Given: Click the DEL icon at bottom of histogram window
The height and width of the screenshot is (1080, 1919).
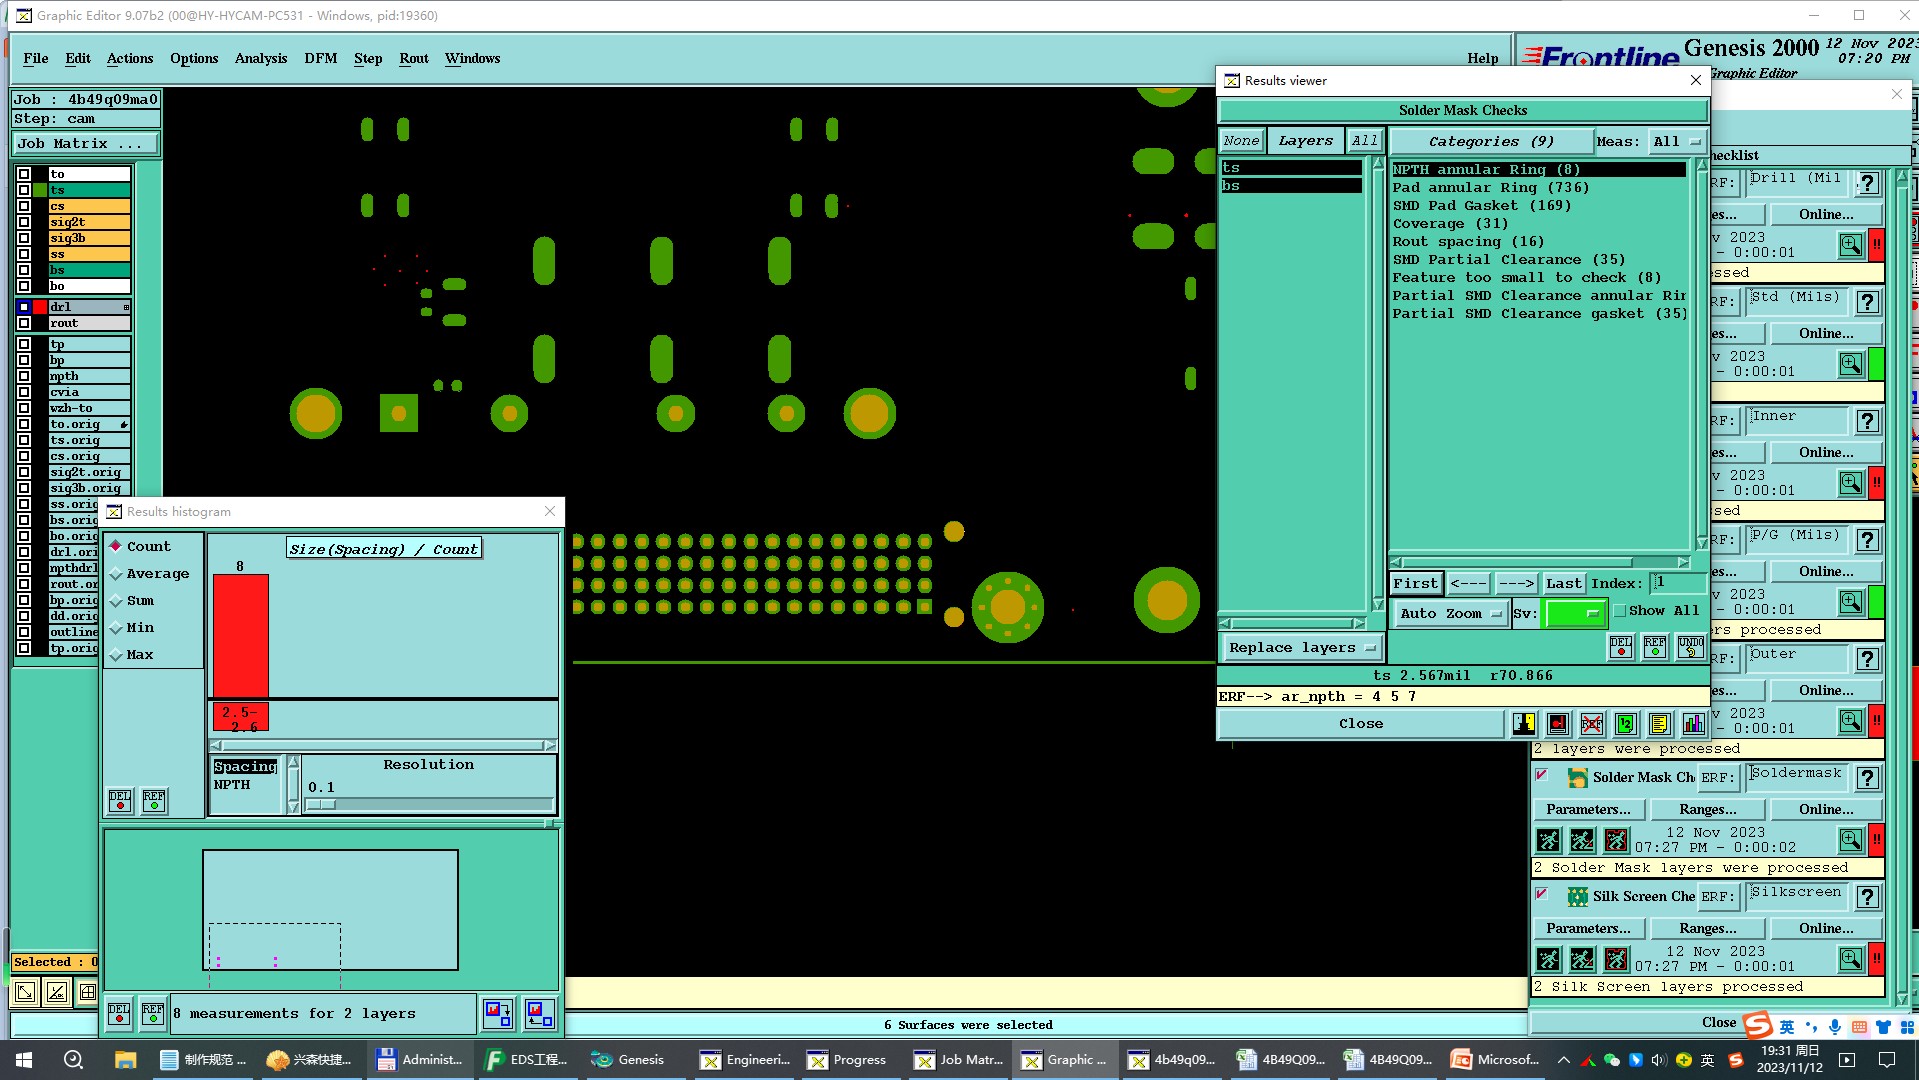Looking at the screenshot, I should pos(119,1013).
